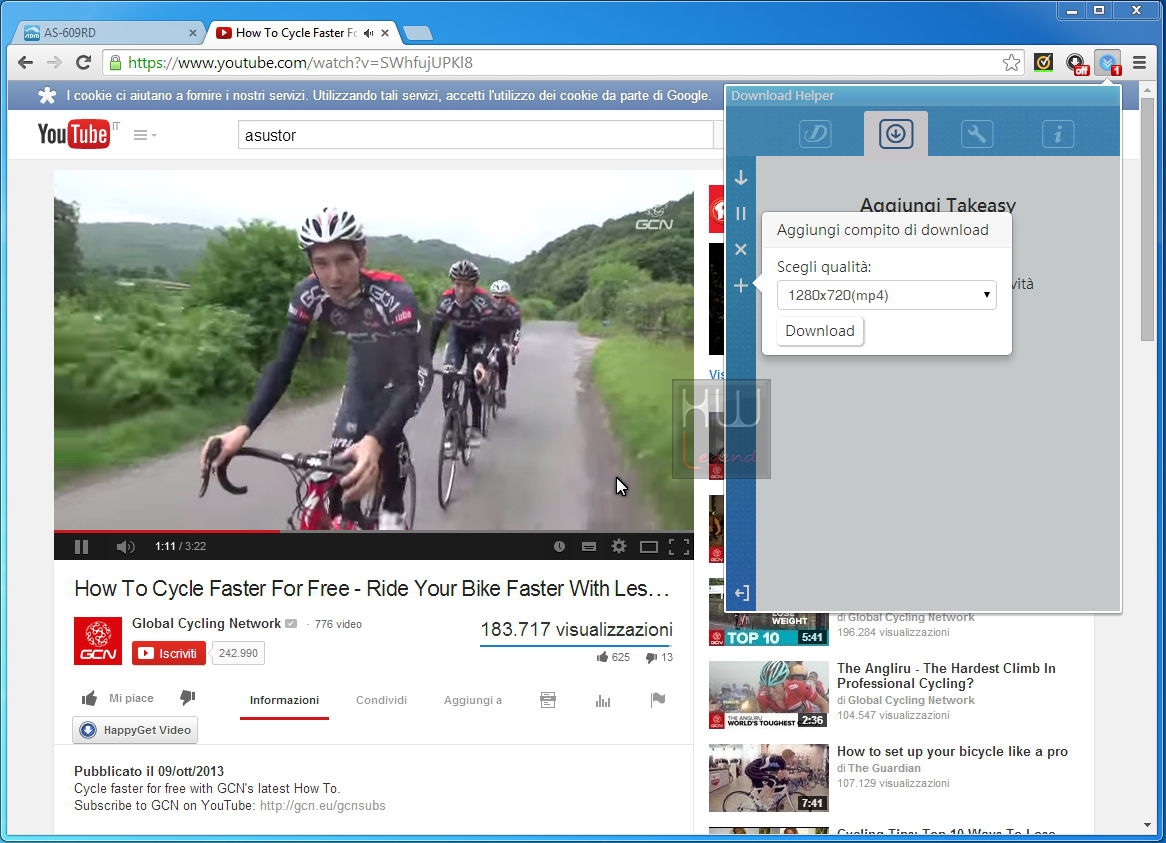Open the gcn.eu/gcnsubs link
The width and height of the screenshot is (1166, 843).
(323, 806)
